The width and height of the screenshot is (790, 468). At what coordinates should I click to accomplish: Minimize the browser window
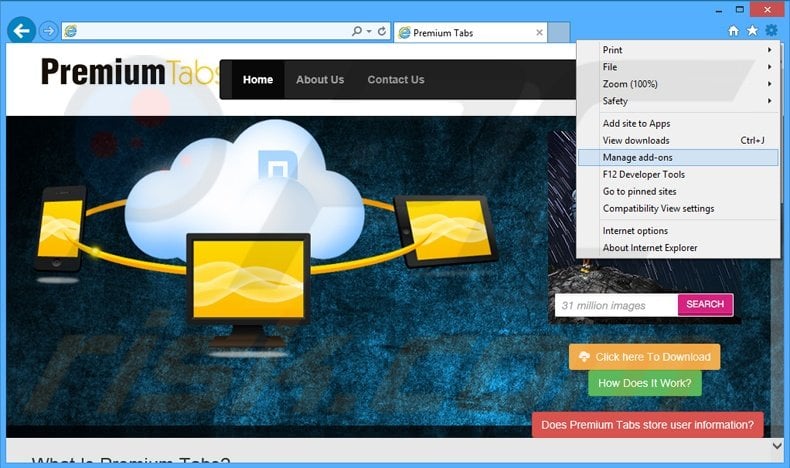click(719, 10)
